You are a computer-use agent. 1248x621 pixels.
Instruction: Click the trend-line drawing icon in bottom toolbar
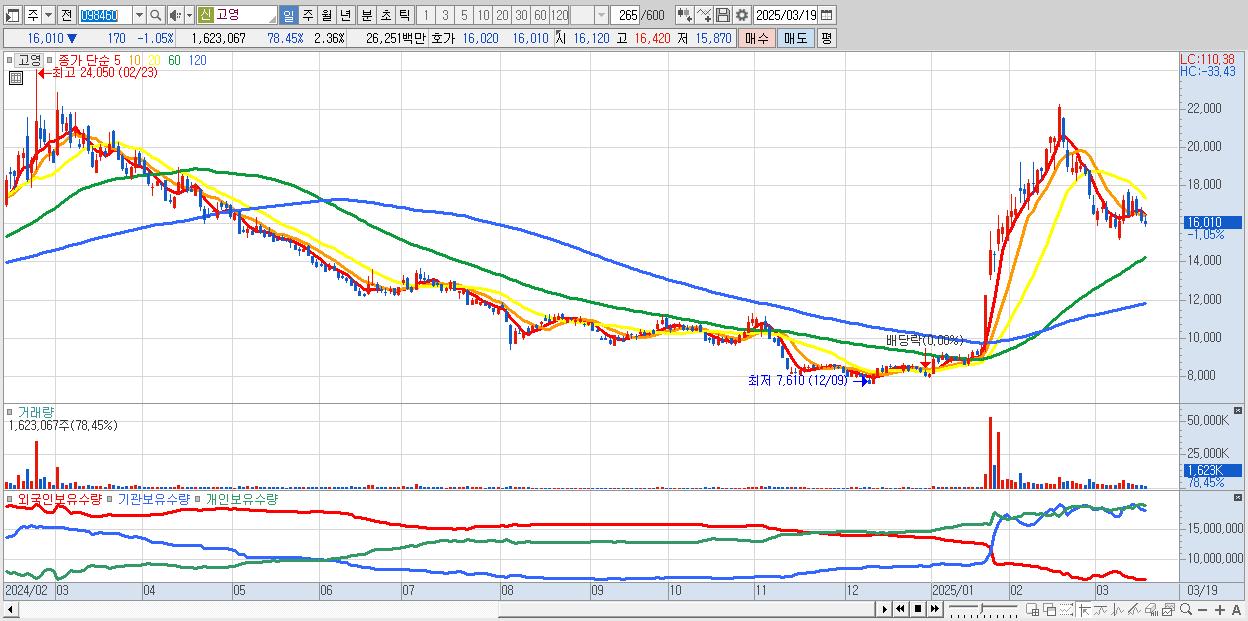[x=1102, y=610]
